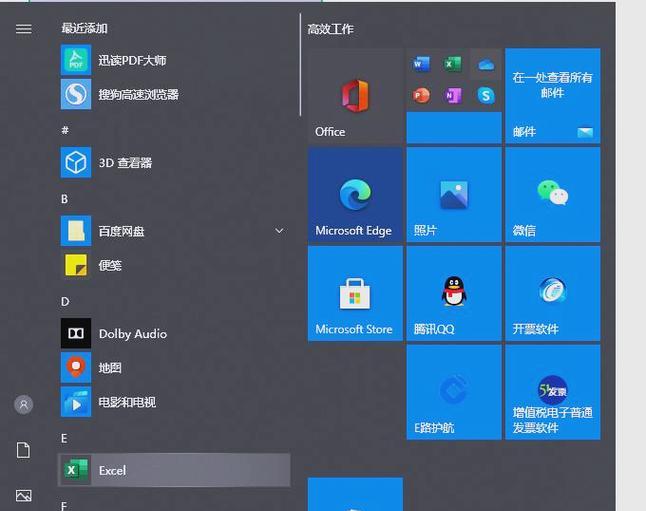Open PowerPoint mini icon in tile group
The width and height of the screenshot is (646, 511).
pyautogui.click(x=421, y=96)
